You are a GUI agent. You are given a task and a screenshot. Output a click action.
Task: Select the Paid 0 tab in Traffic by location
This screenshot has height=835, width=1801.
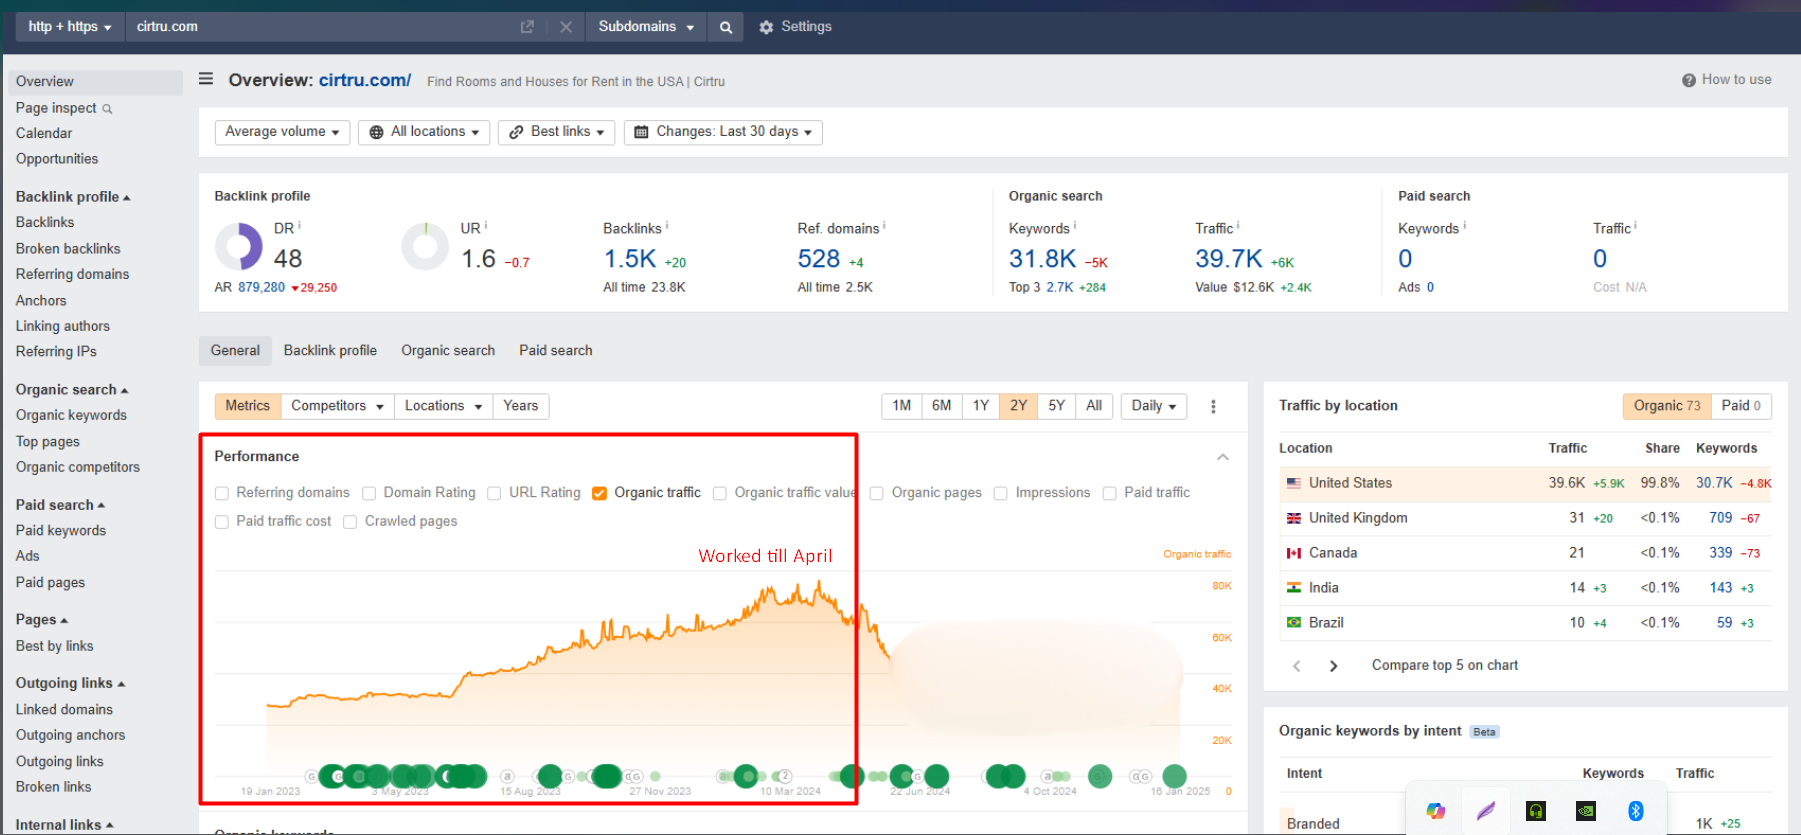click(x=1741, y=406)
